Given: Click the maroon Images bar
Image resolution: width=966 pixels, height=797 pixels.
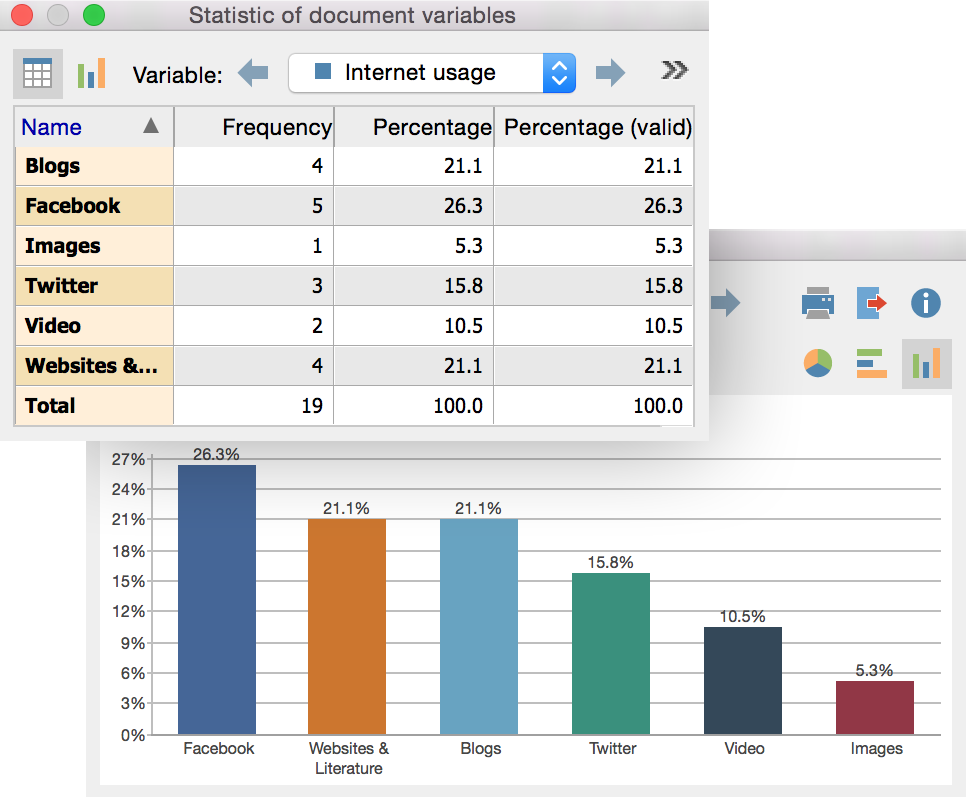Looking at the screenshot, I should [875, 708].
